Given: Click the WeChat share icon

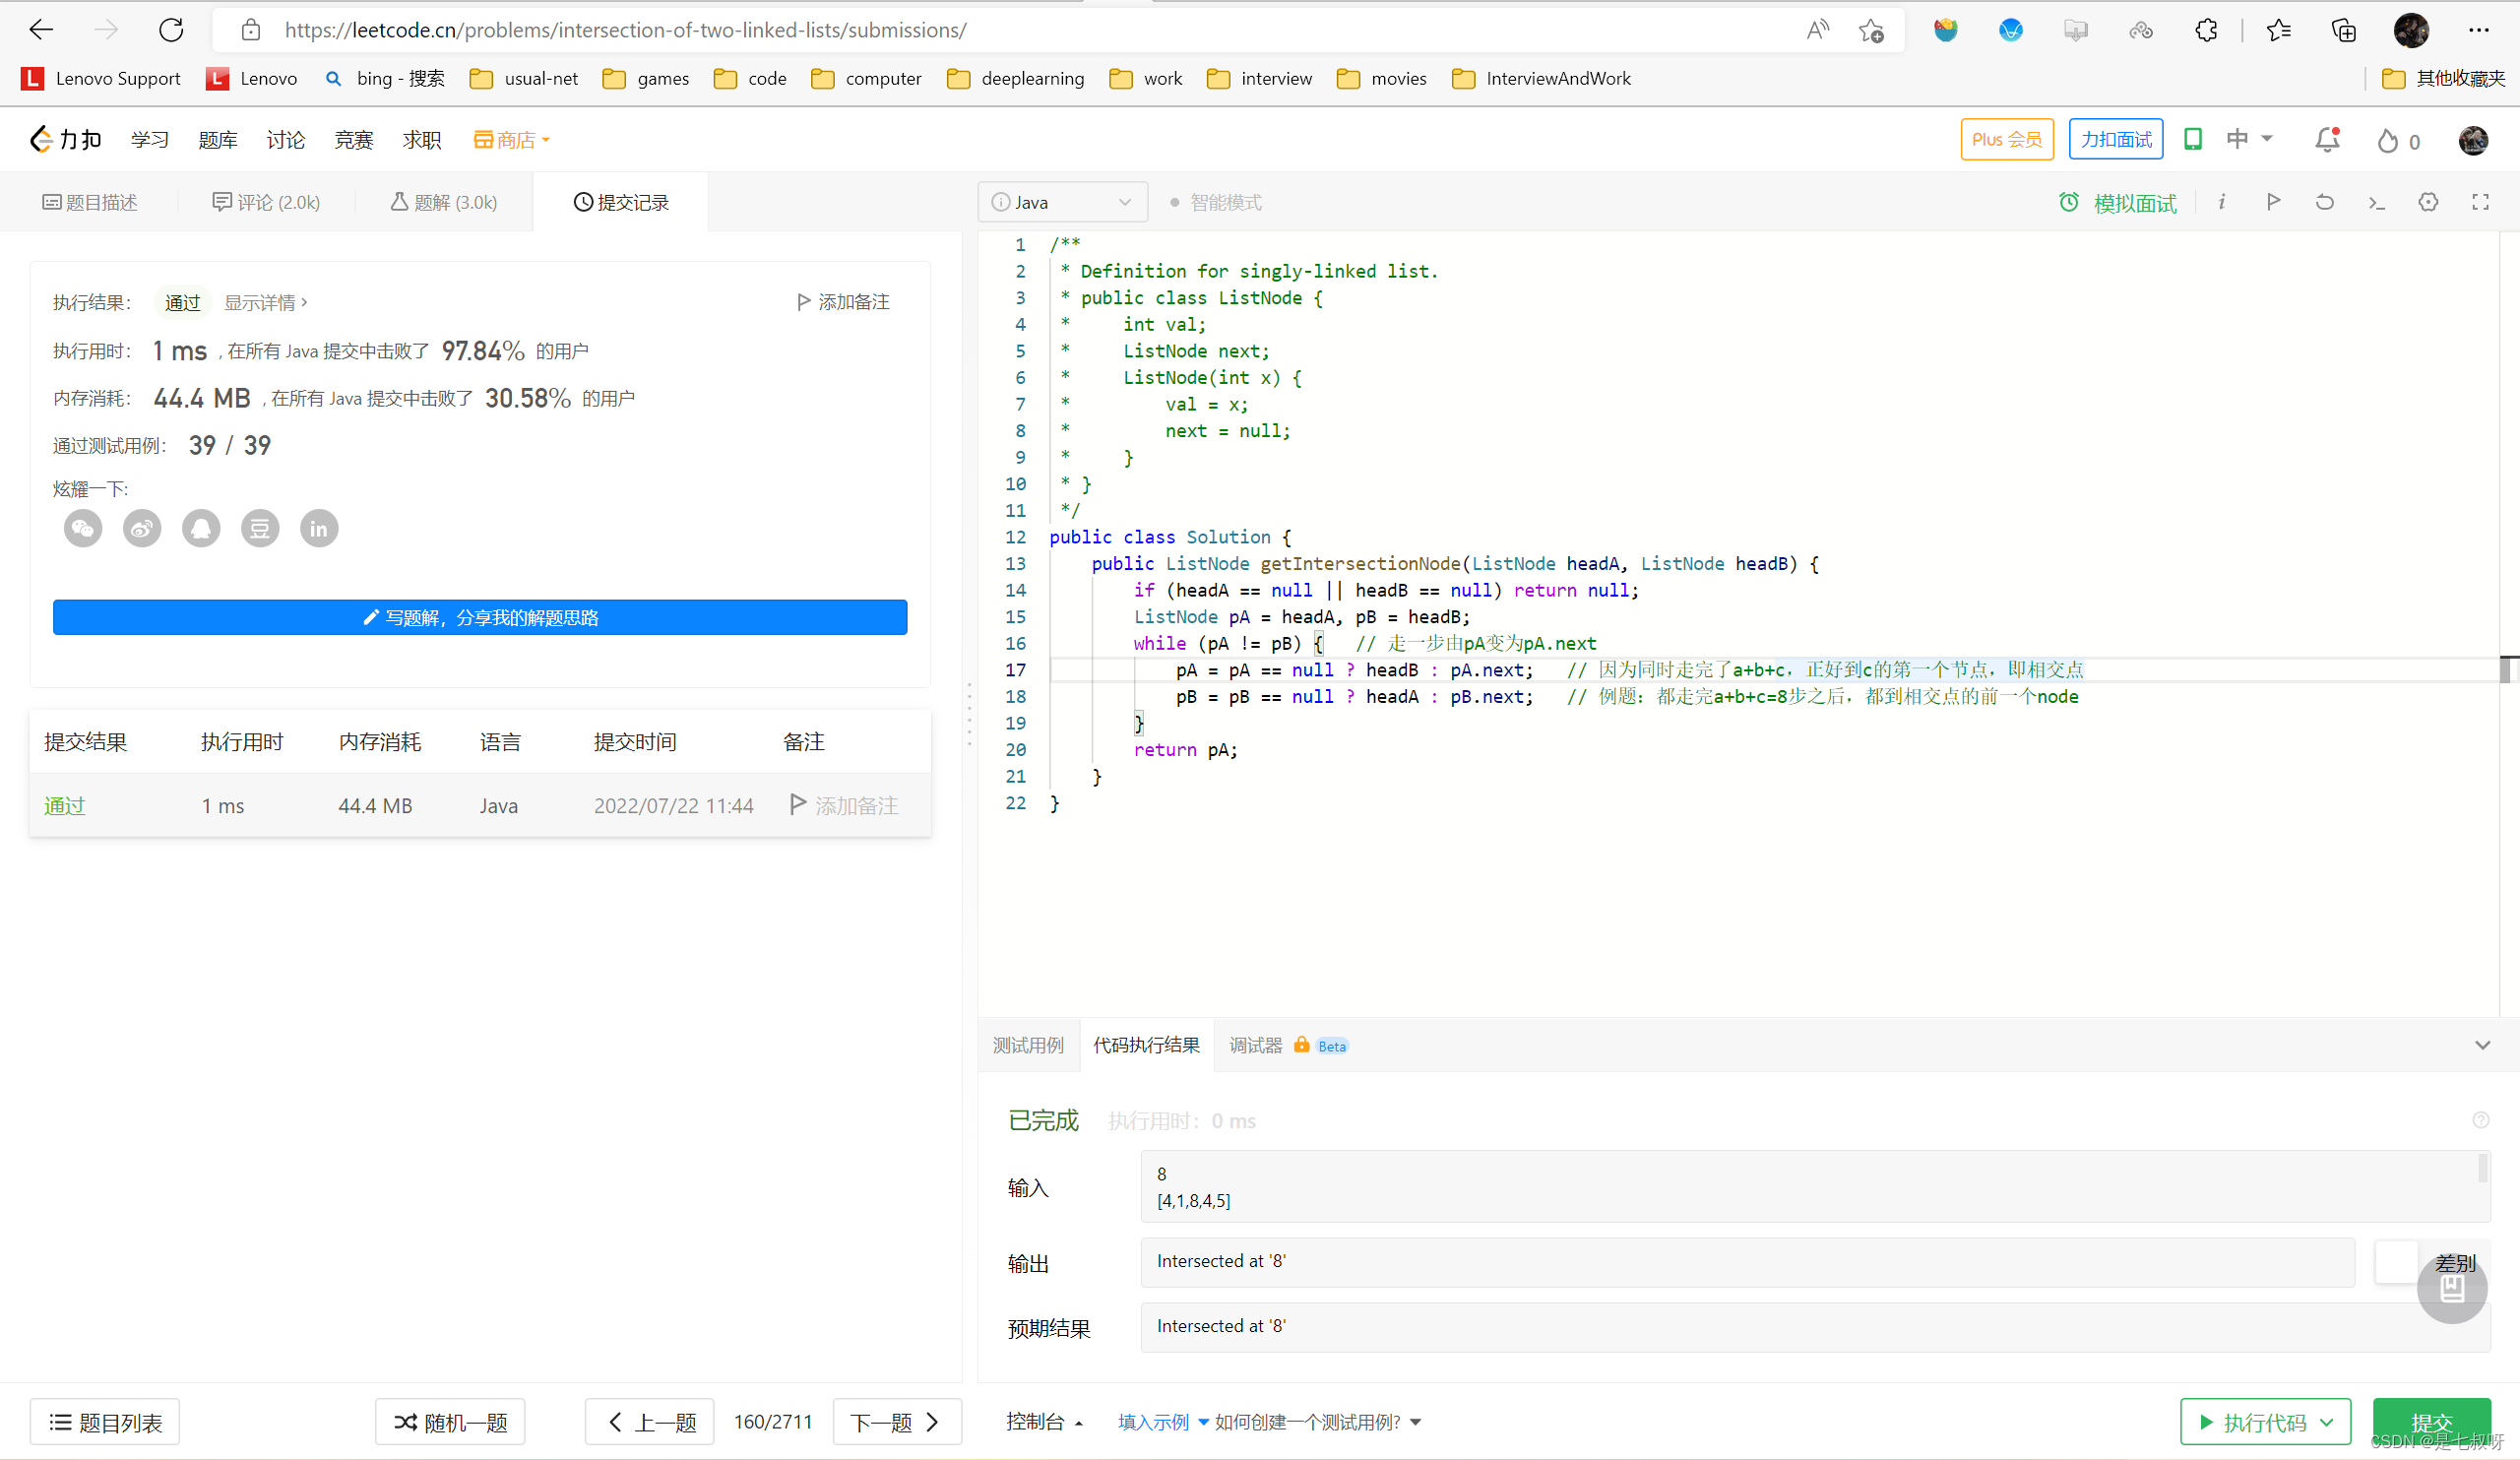Looking at the screenshot, I should [83, 528].
